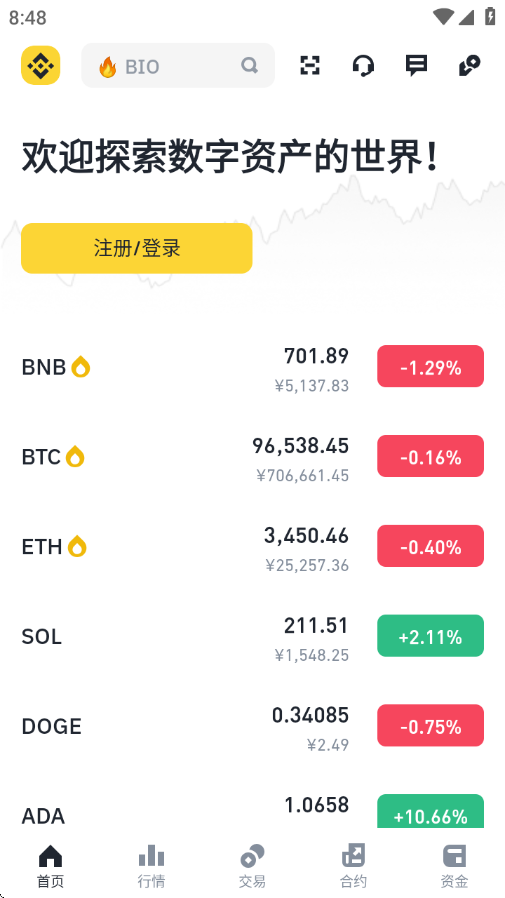Screen dimensions: 505x898
Task: Switch to the 交易 trade tab
Action: [x=252, y=866]
